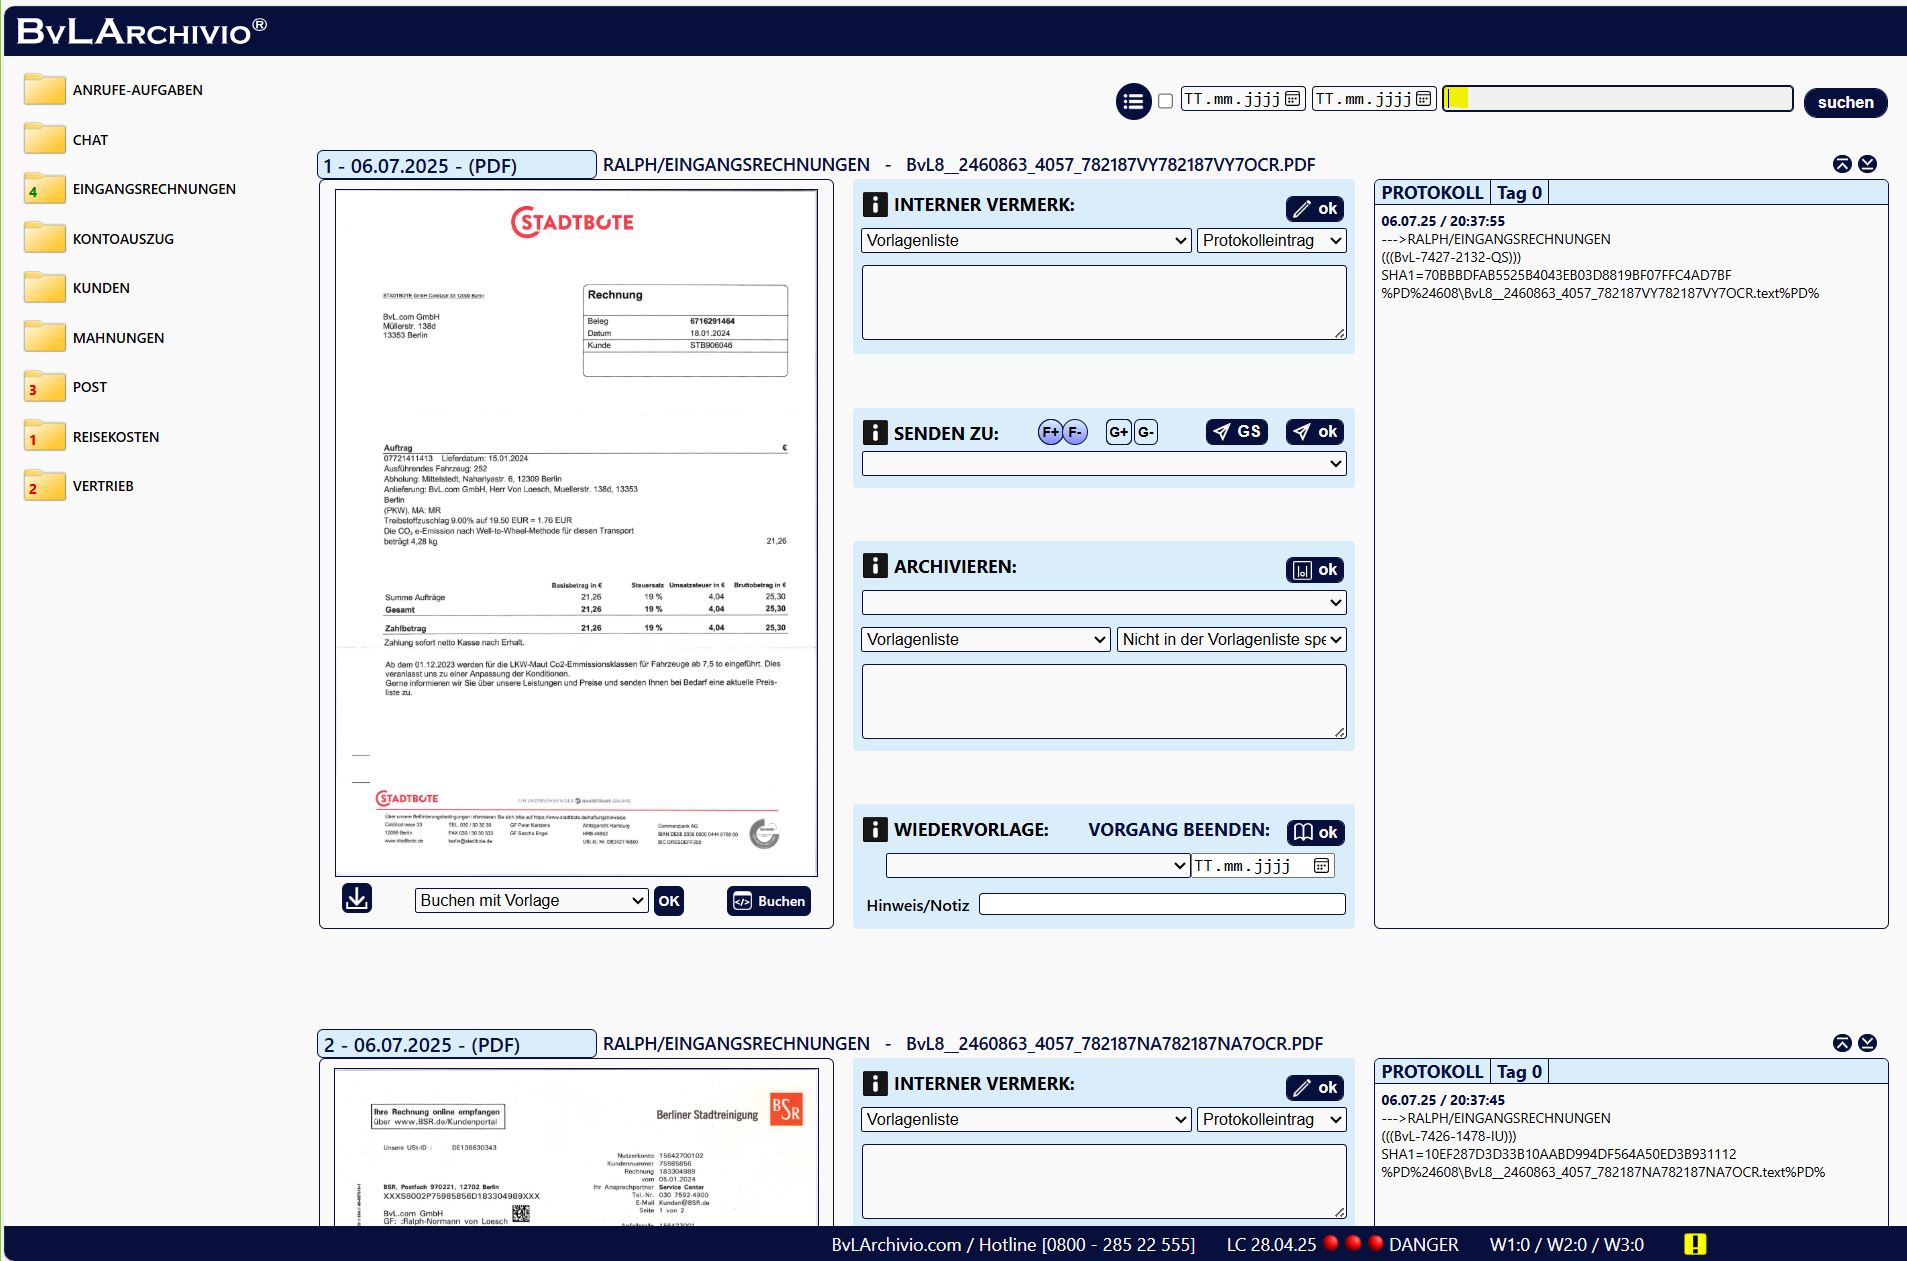Switch to the Tag 0 tab in document 1
The image size is (1907, 1261).
[1518, 193]
